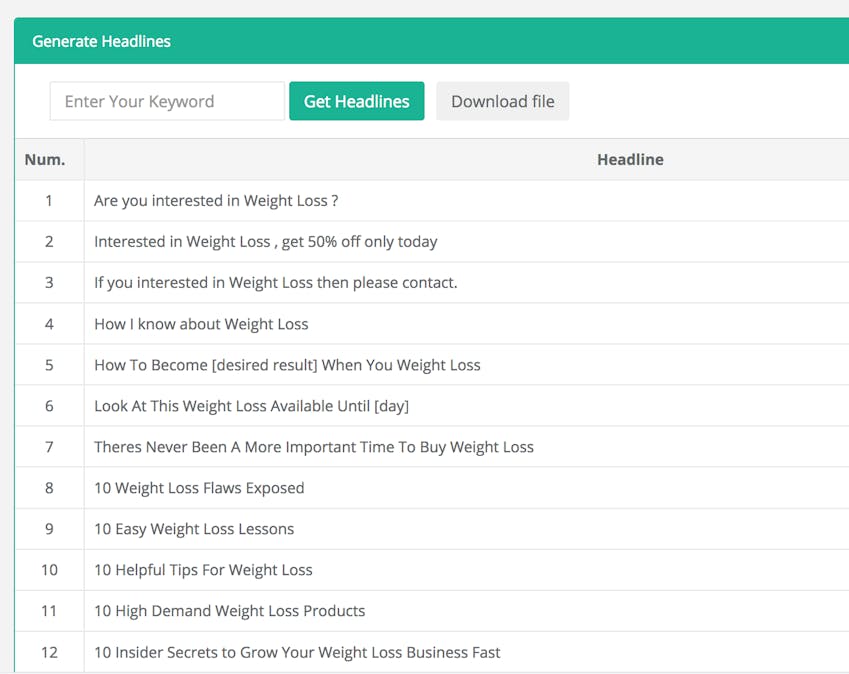
Task: Choose the "Theres Never Been A More Important Time" headline
Action: (x=314, y=446)
